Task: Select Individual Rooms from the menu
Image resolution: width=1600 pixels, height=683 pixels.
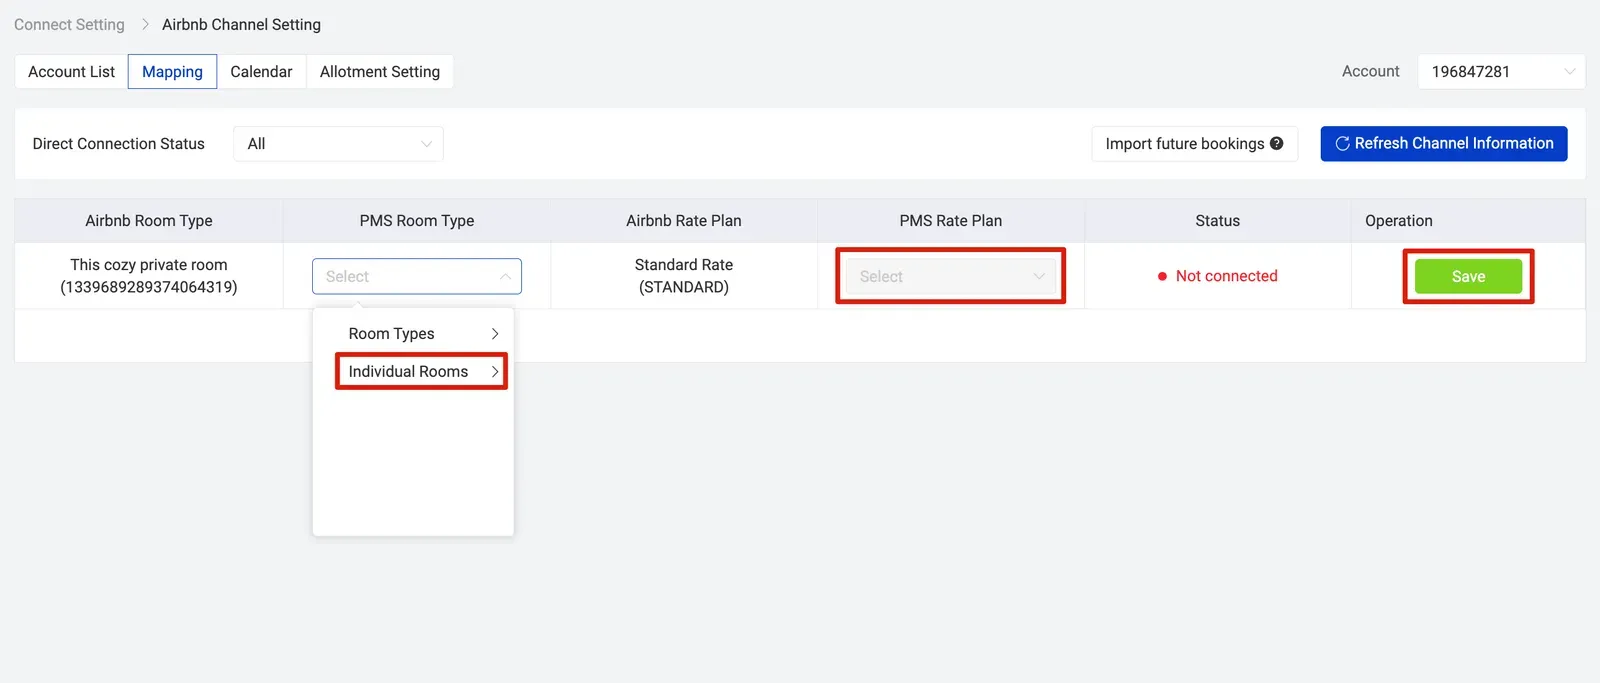Action: (x=408, y=371)
